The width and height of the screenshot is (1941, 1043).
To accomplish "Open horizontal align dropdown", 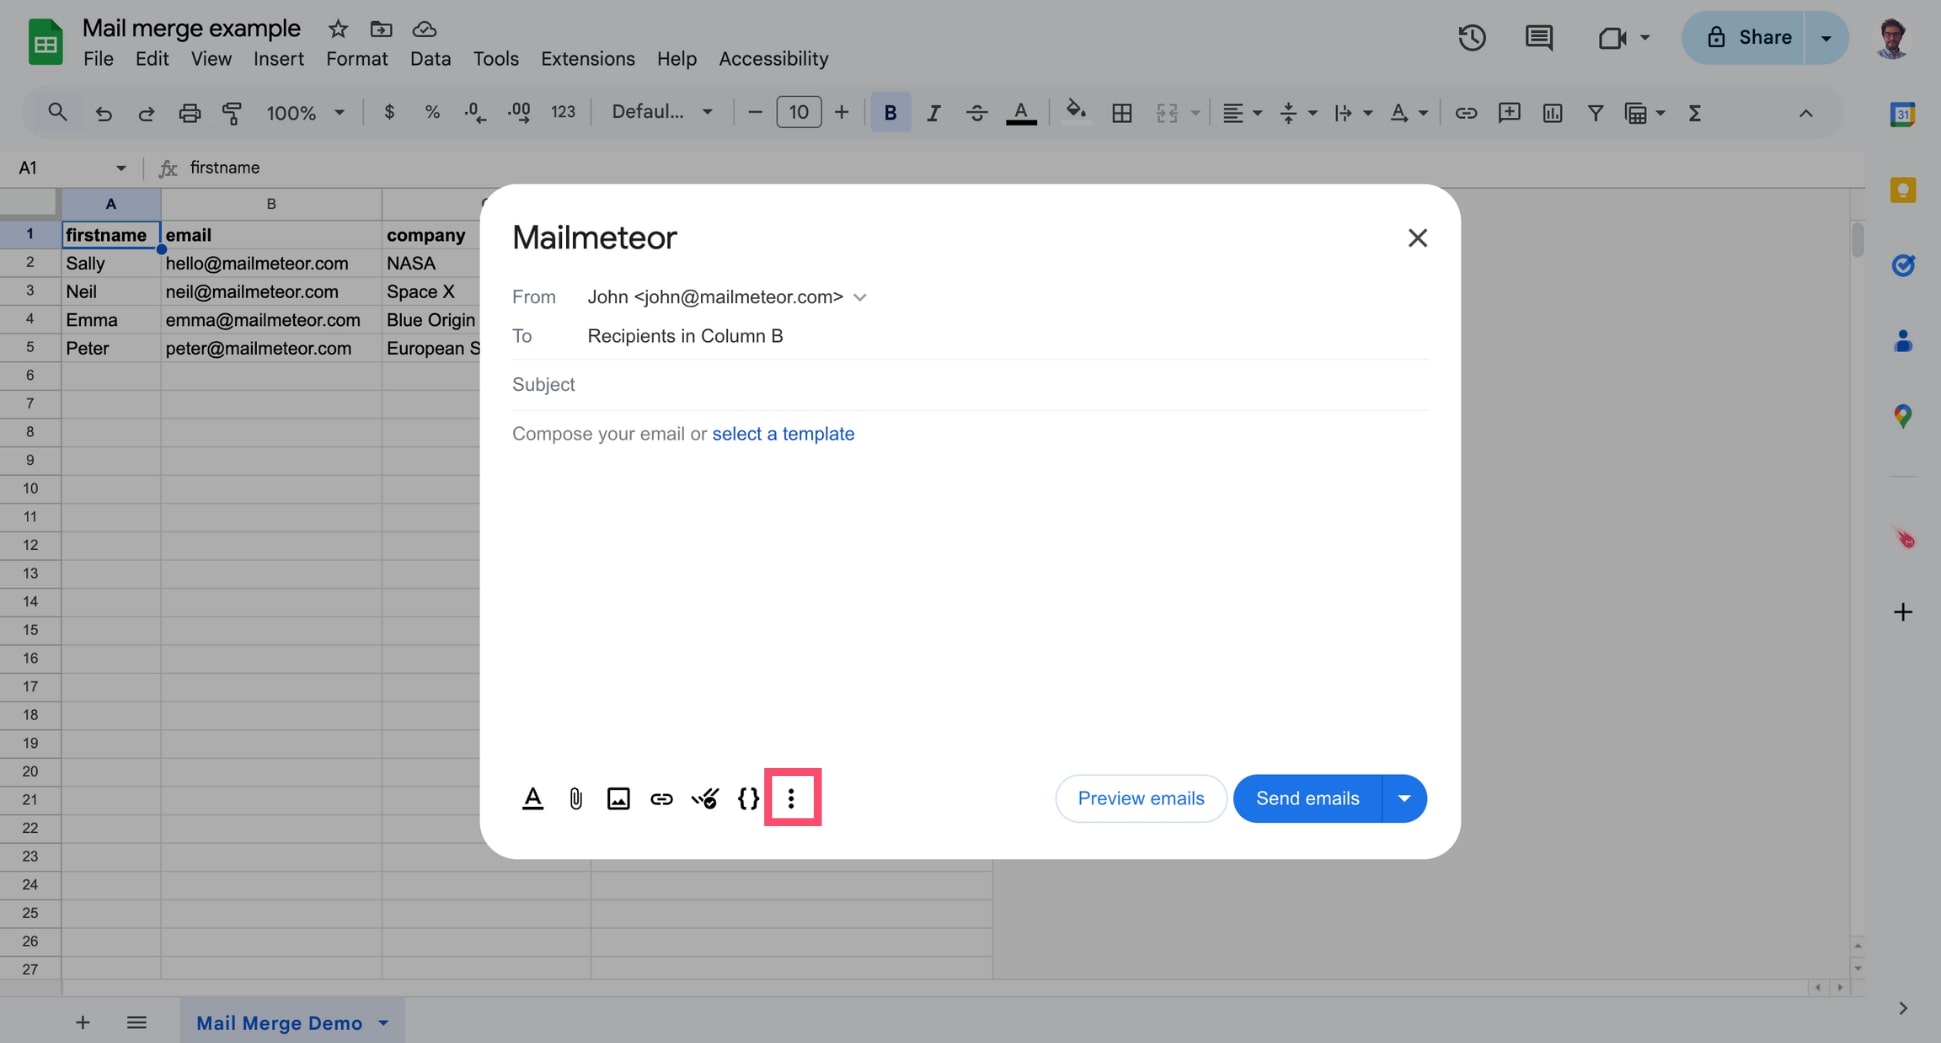I will click(1242, 113).
